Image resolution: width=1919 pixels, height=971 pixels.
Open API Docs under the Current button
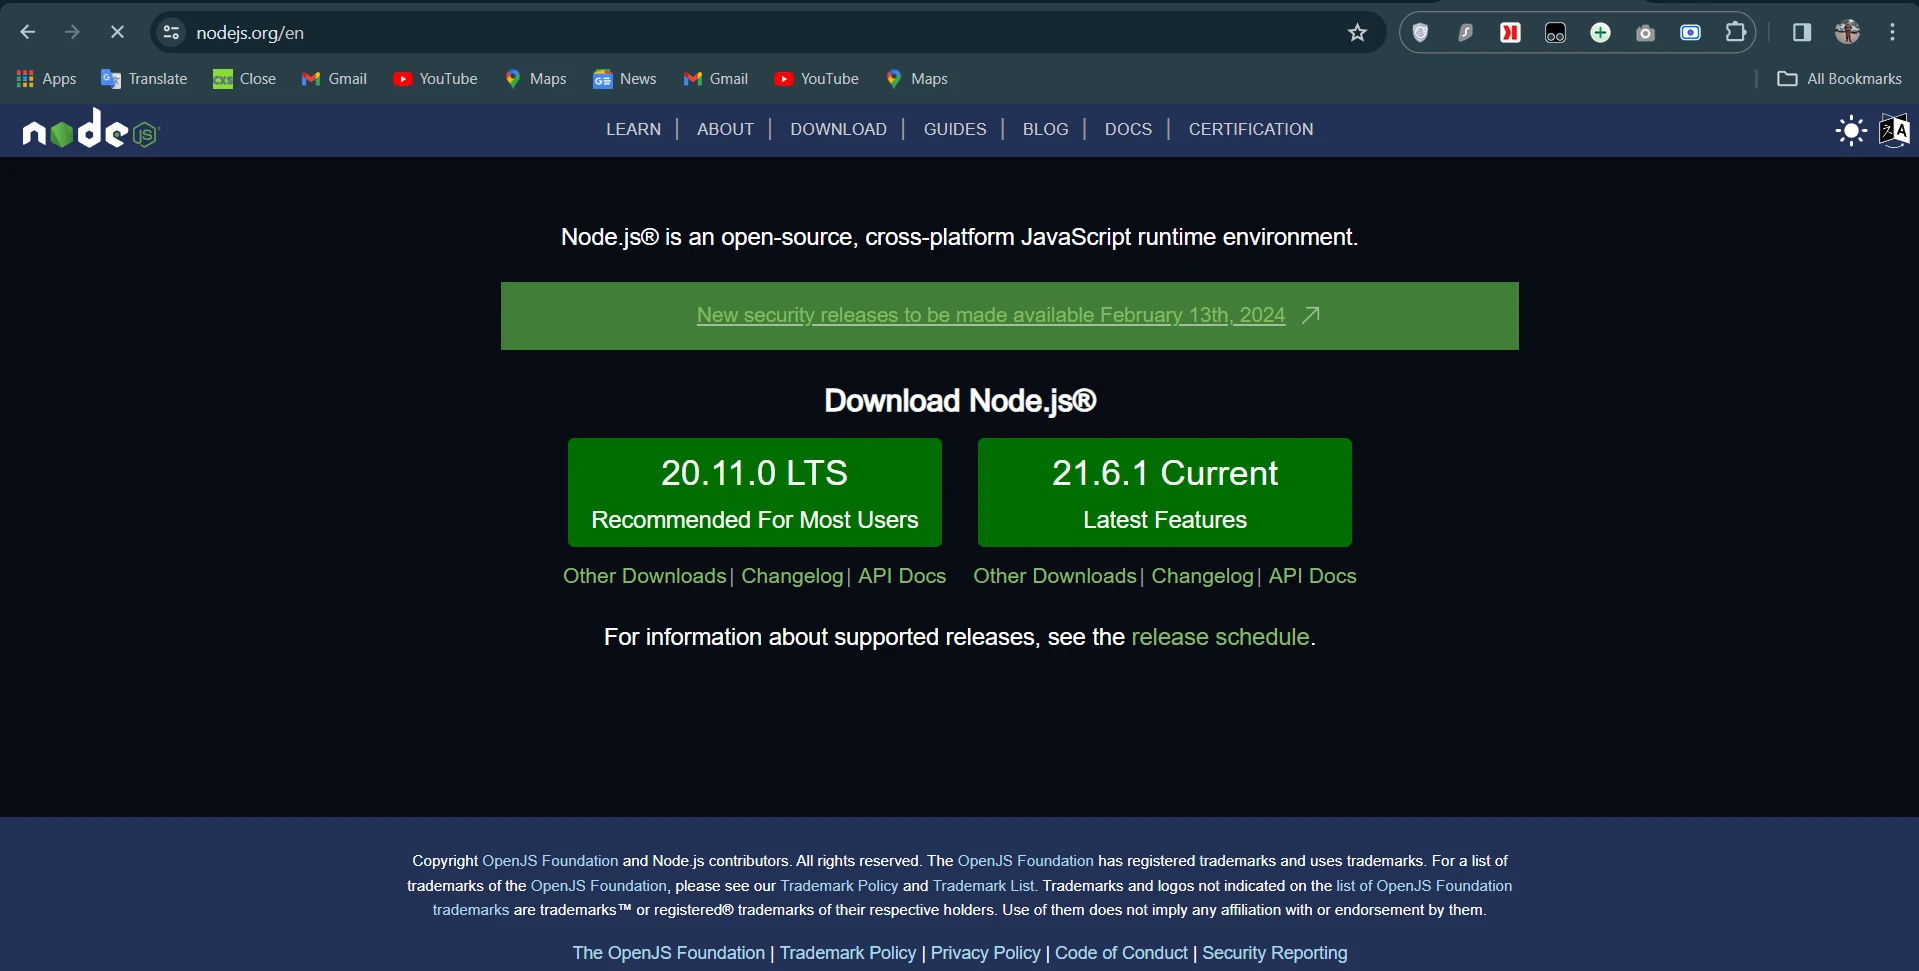(1312, 576)
